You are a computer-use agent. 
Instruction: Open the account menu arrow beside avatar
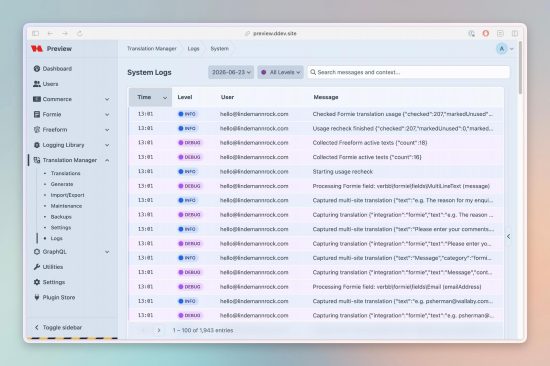pos(511,49)
